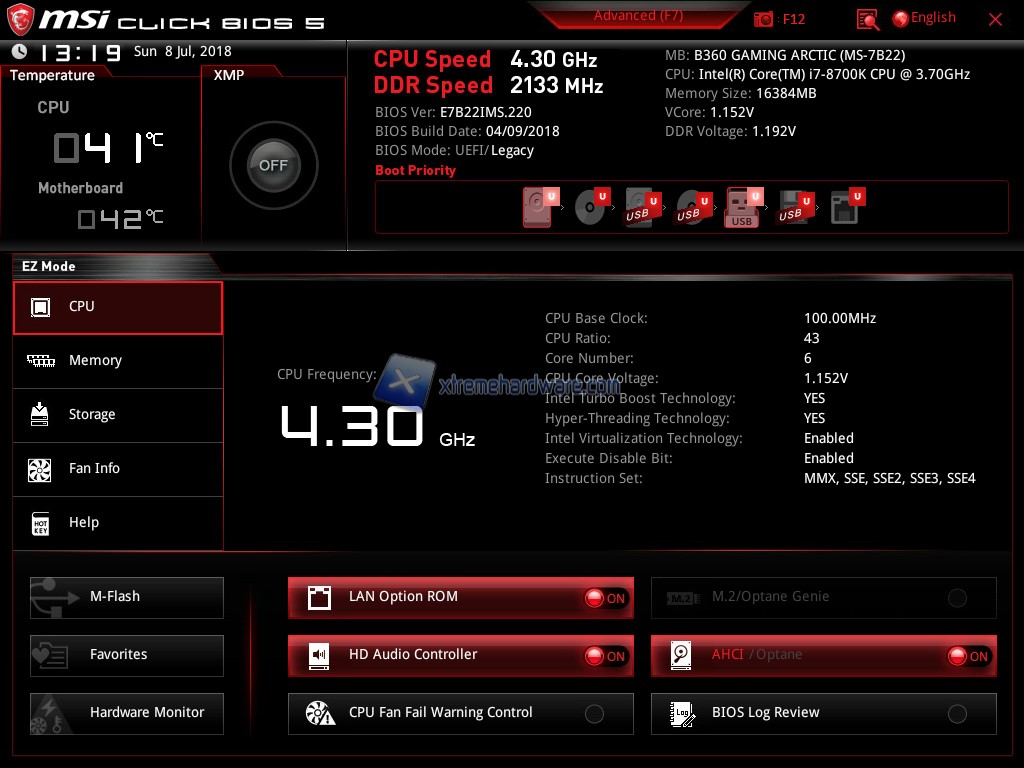
Task: Toggle HD Audio Controller off
Action: (x=606, y=656)
